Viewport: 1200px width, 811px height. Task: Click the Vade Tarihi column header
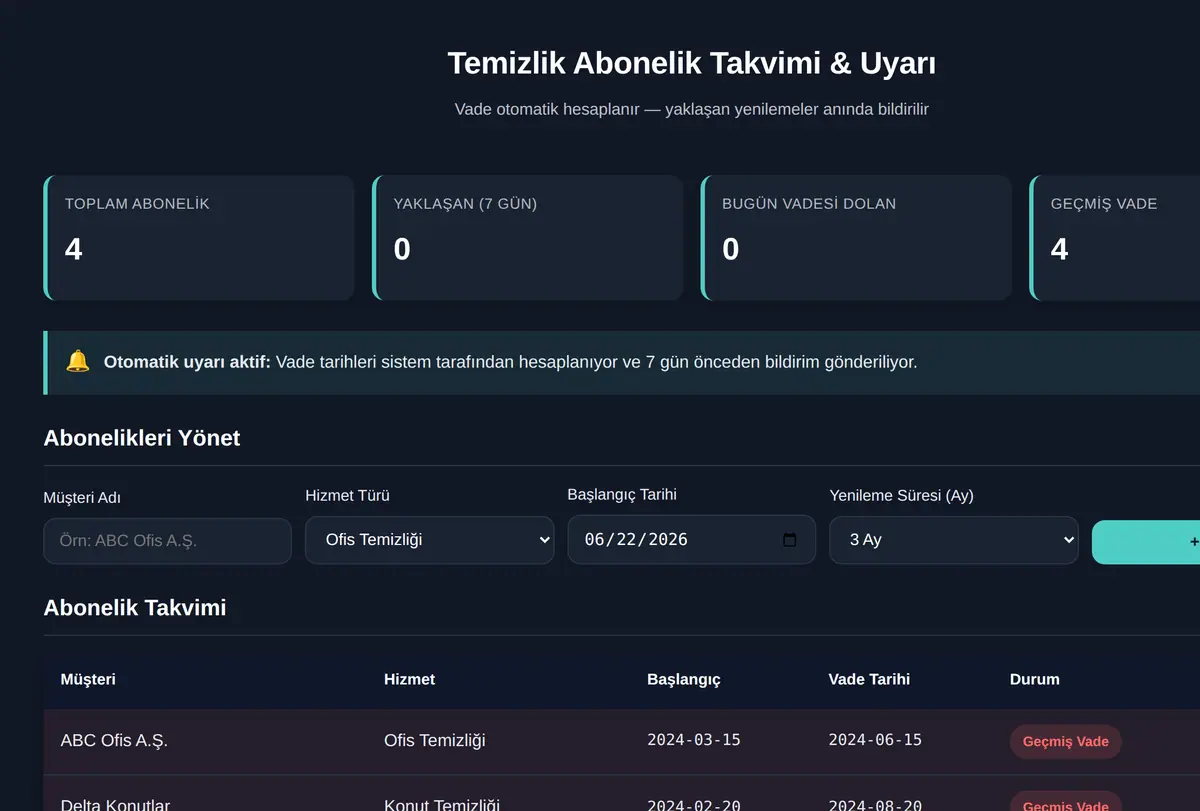pyautogui.click(x=869, y=679)
